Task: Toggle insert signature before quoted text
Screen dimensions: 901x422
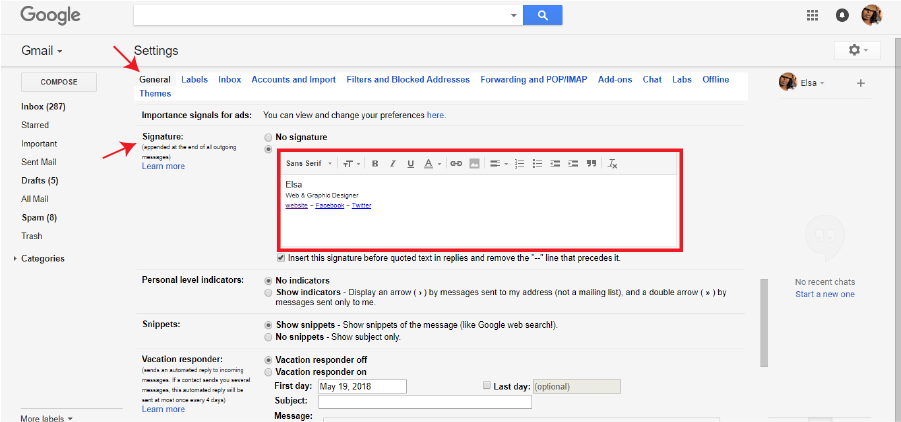Action: coord(280,258)
